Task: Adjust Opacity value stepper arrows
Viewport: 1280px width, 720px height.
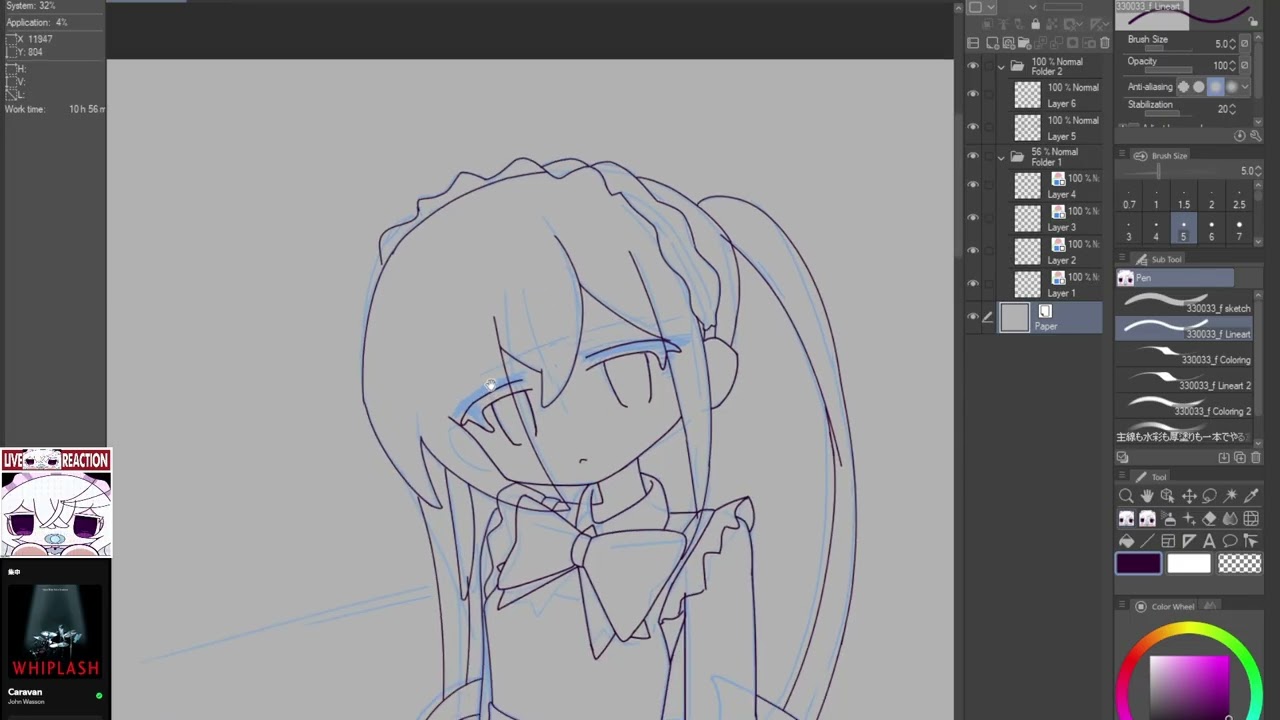Action: click(1232, 66)
